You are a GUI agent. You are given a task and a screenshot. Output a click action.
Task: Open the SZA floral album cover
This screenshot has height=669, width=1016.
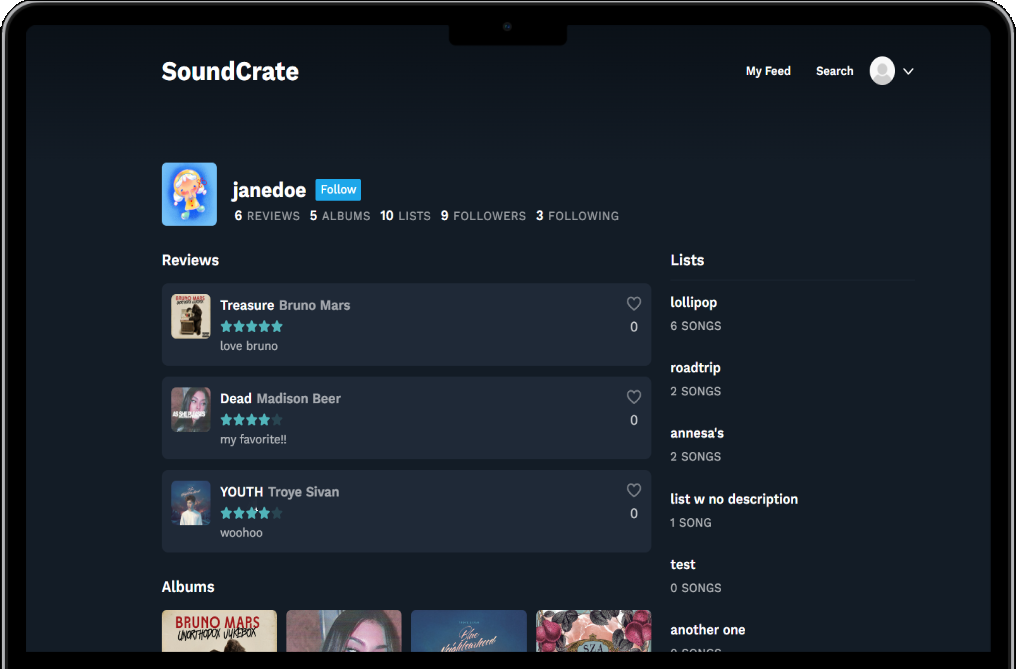point(594,631)
